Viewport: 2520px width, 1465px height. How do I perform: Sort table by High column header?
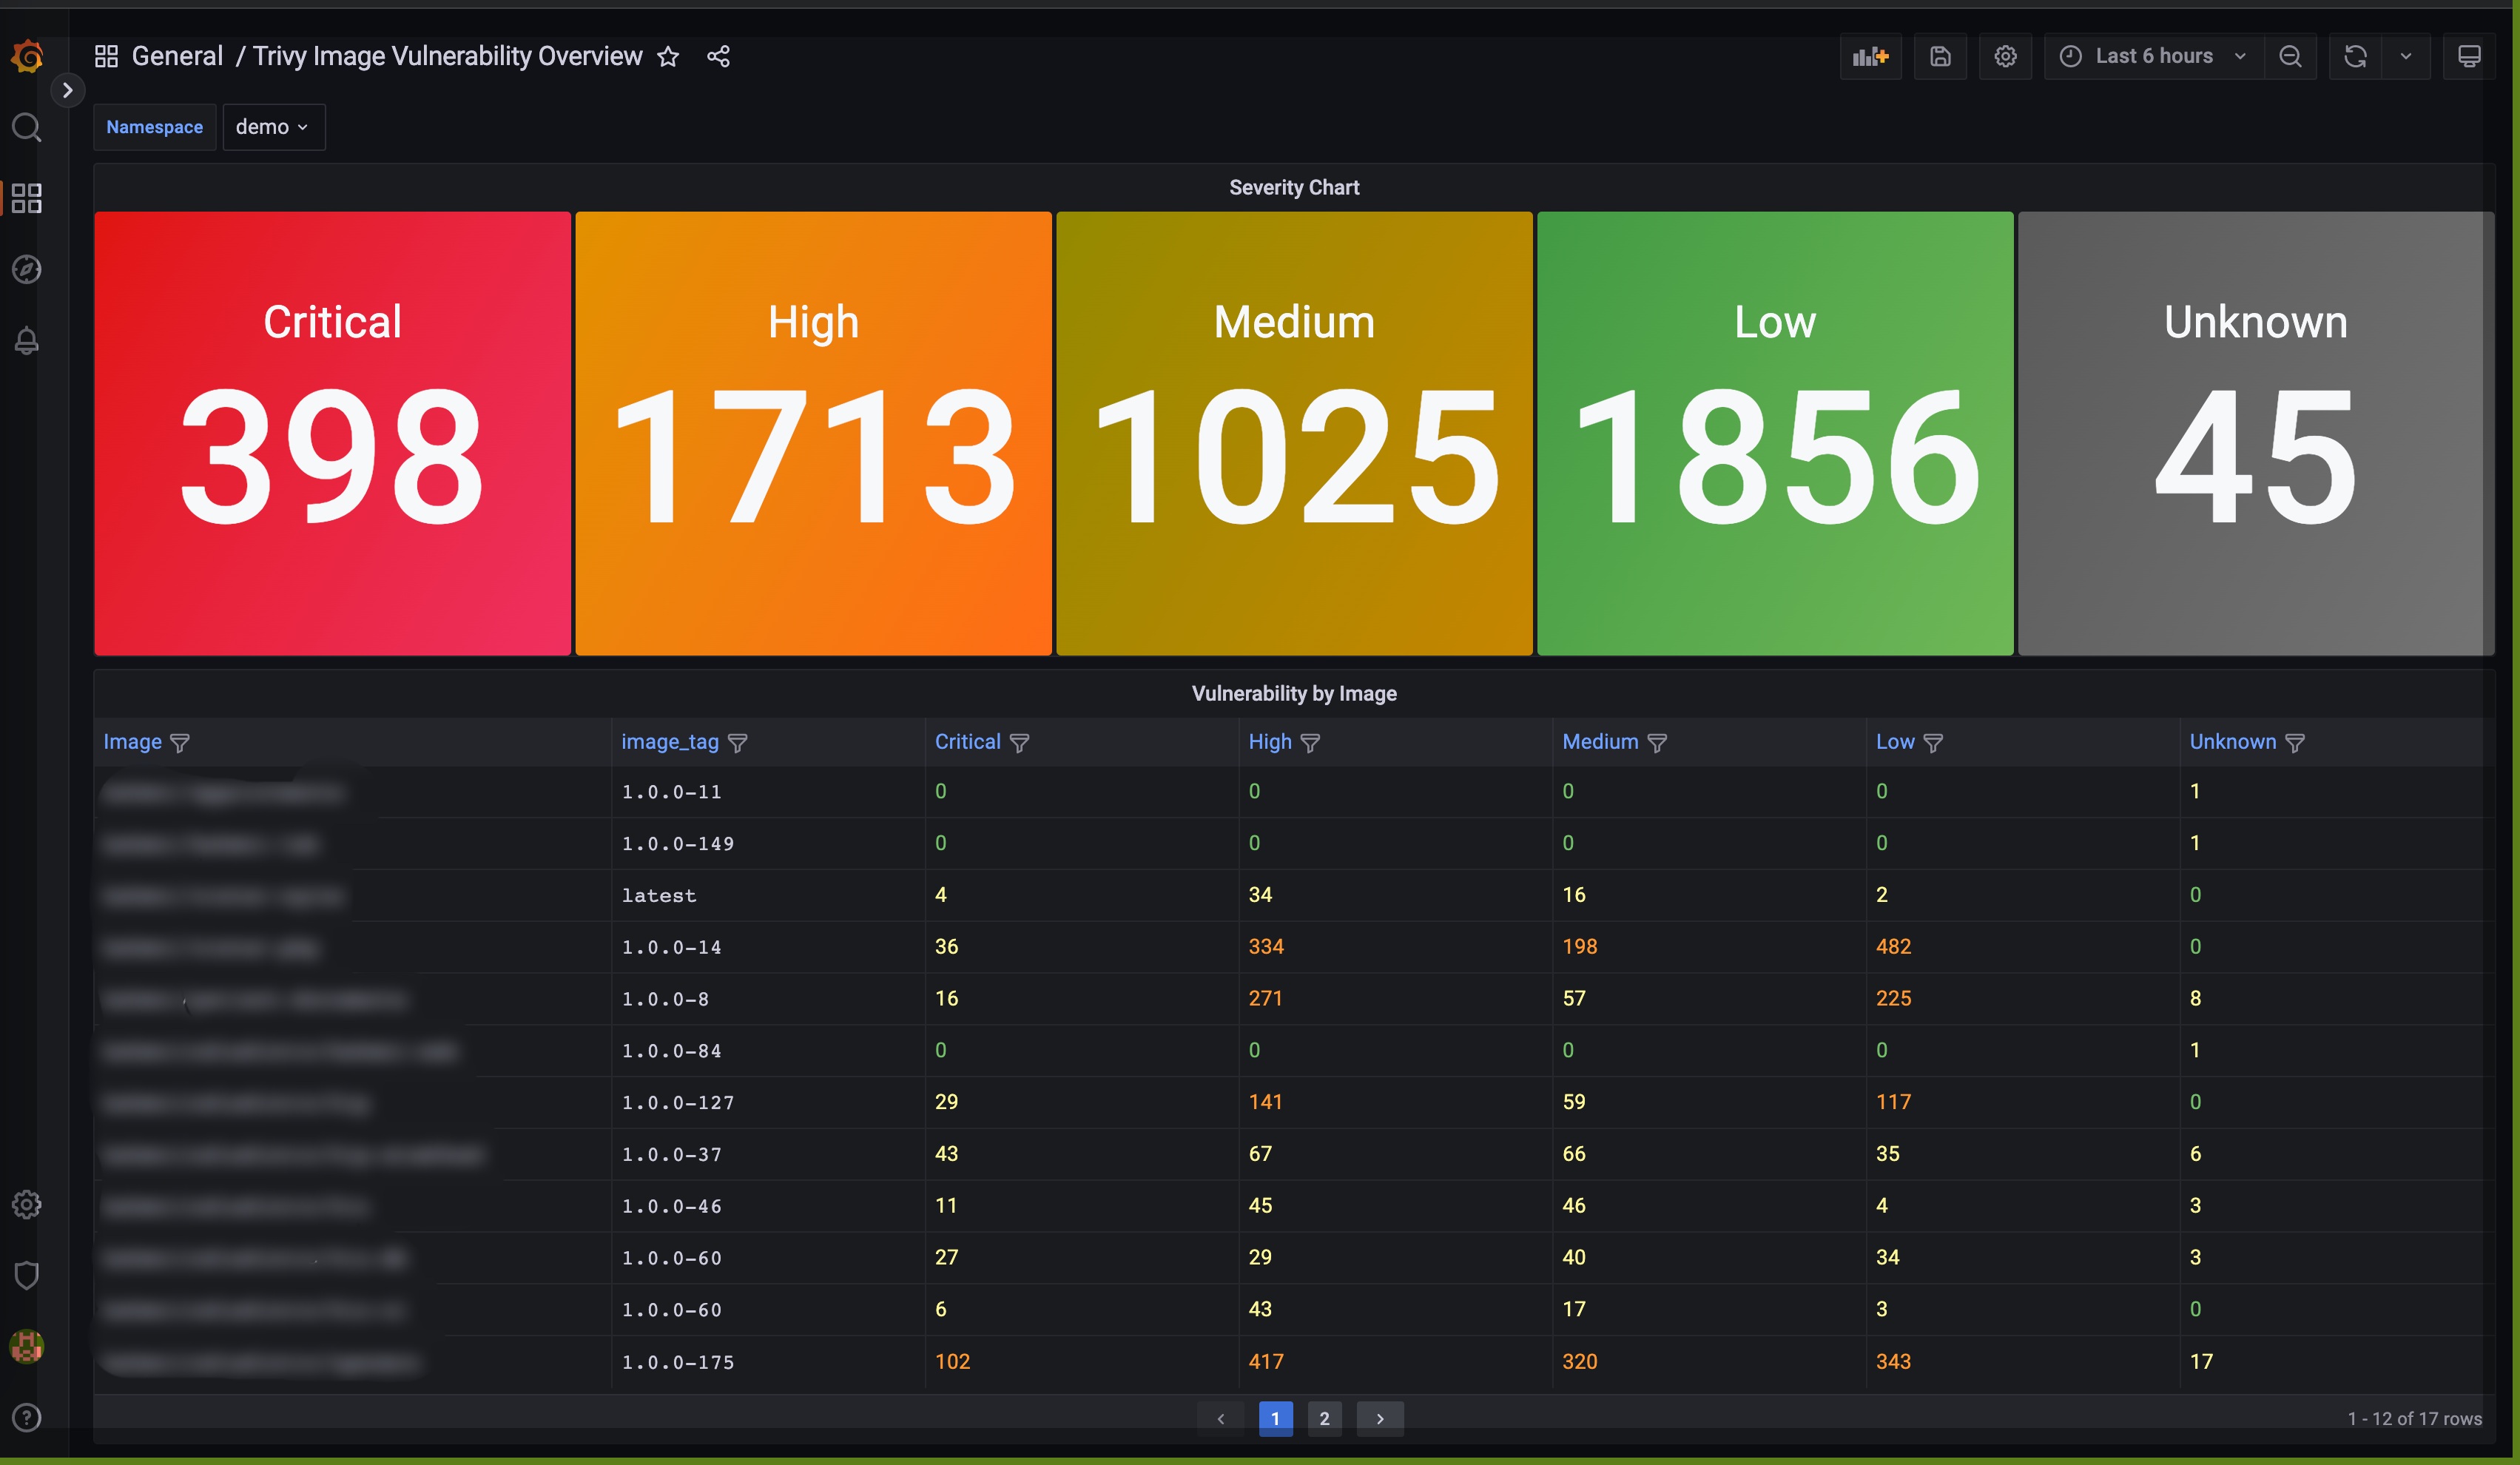click(x=1270, y=742)
